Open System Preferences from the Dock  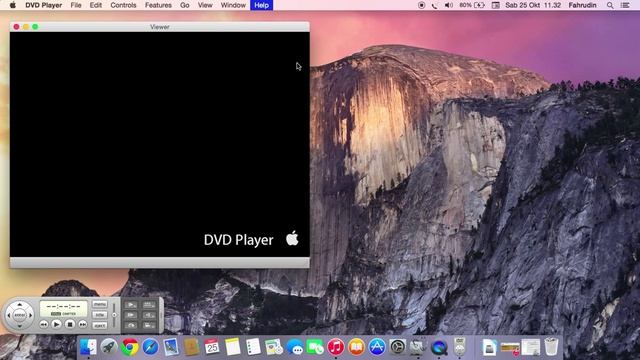coord(398,347)
